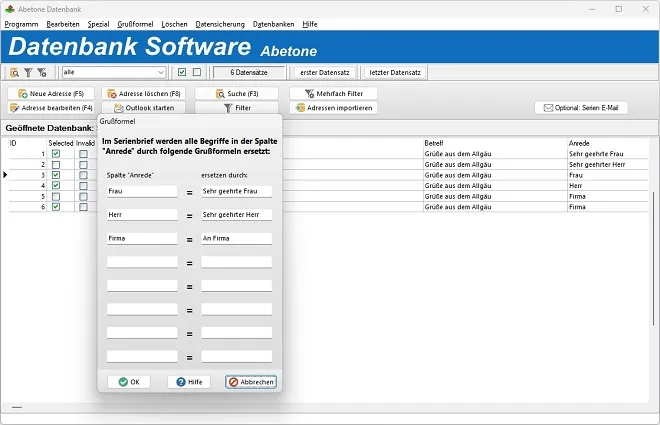Click Abbrechen to cancel the dialog
Screen dimensions: 660x425
[251, 382]
